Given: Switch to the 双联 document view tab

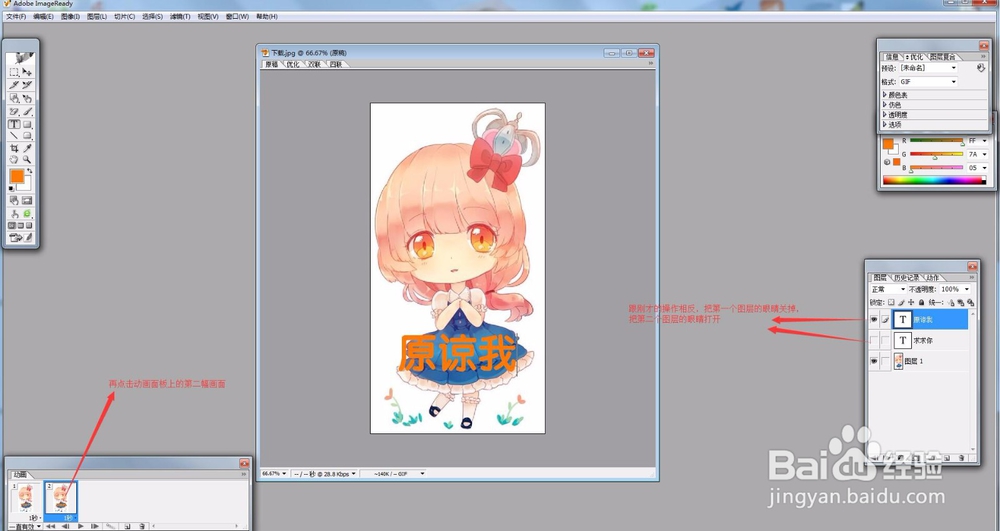Looking at the screenshot, I should [x=314, y=64].
